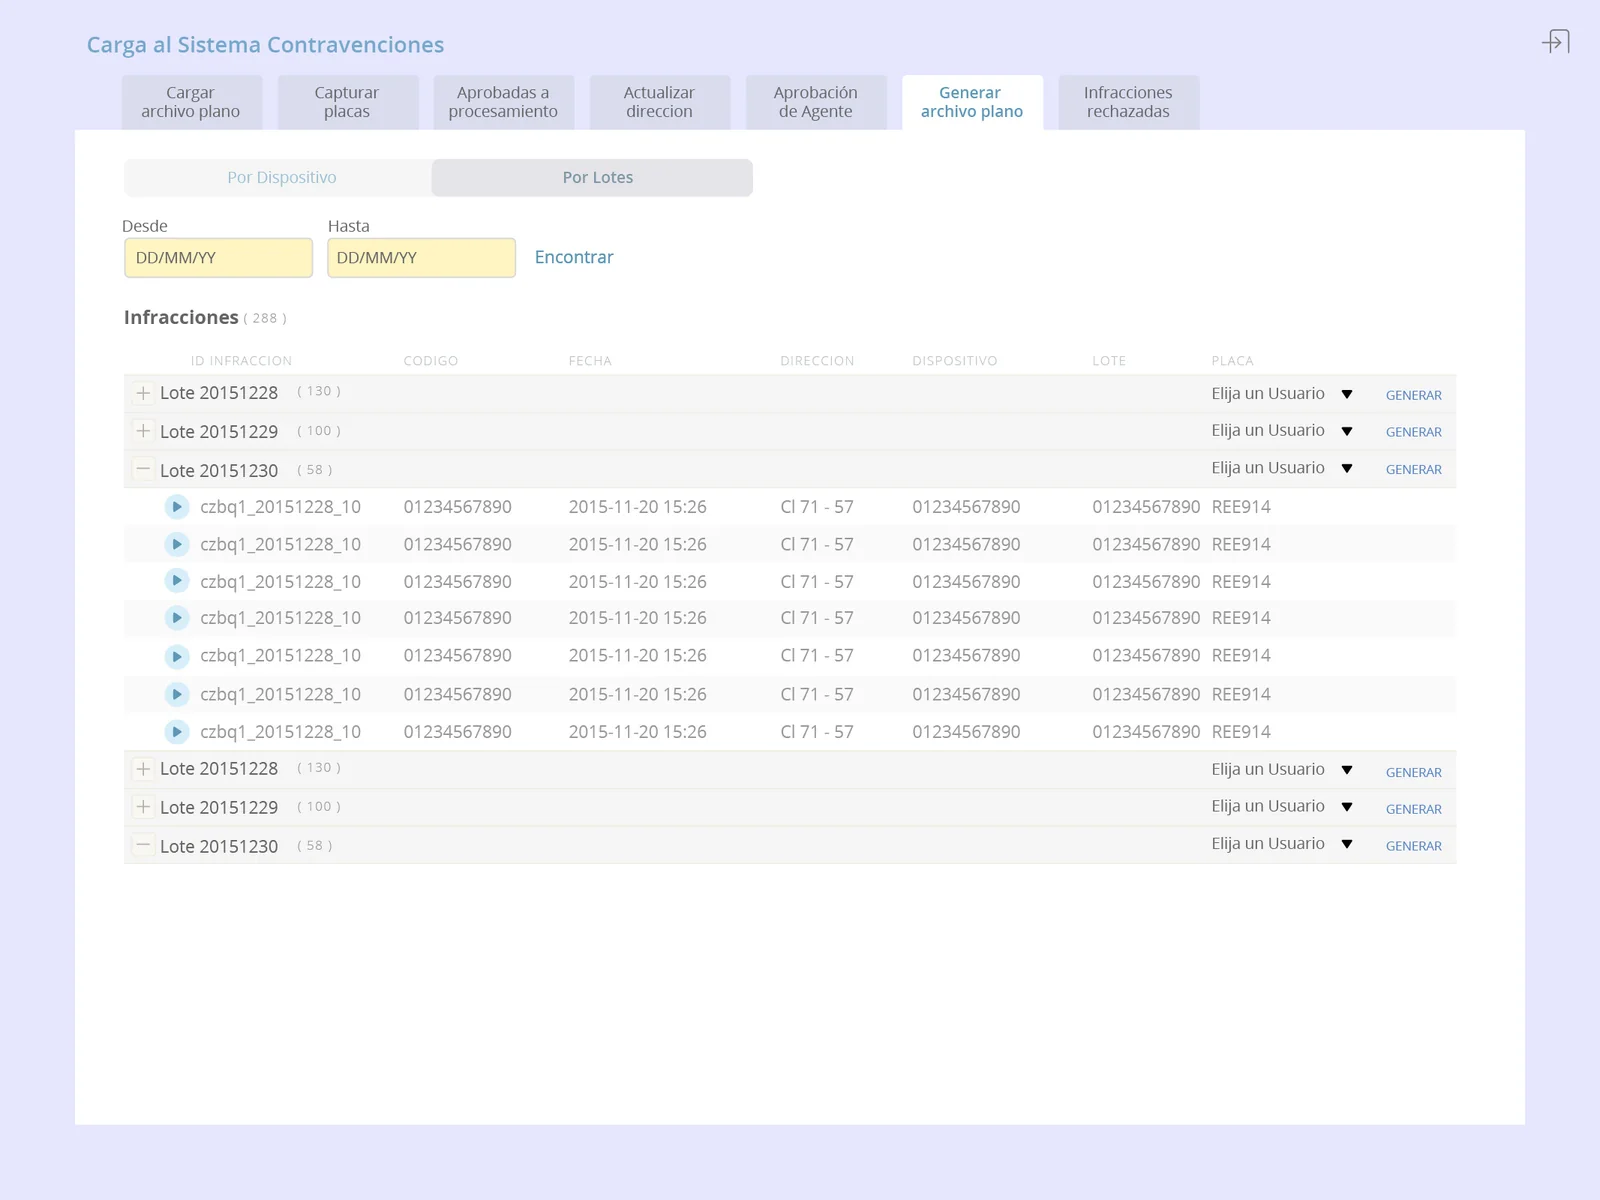Click the Carga al Sistema Contravenciones title
Image resolution: width=1600 pixels, height=1200 pixels.
point(265,45)
